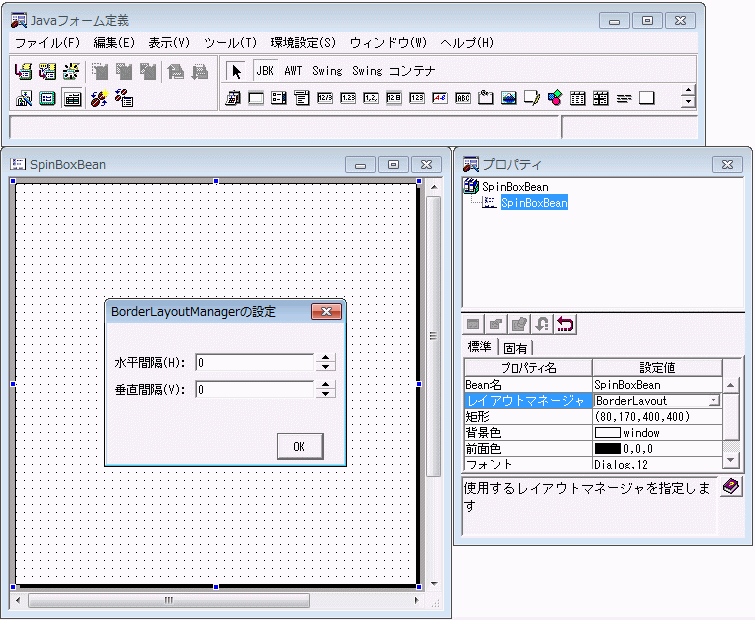Click the yellow-grid form icon in main toolbar

coord(47,71)
